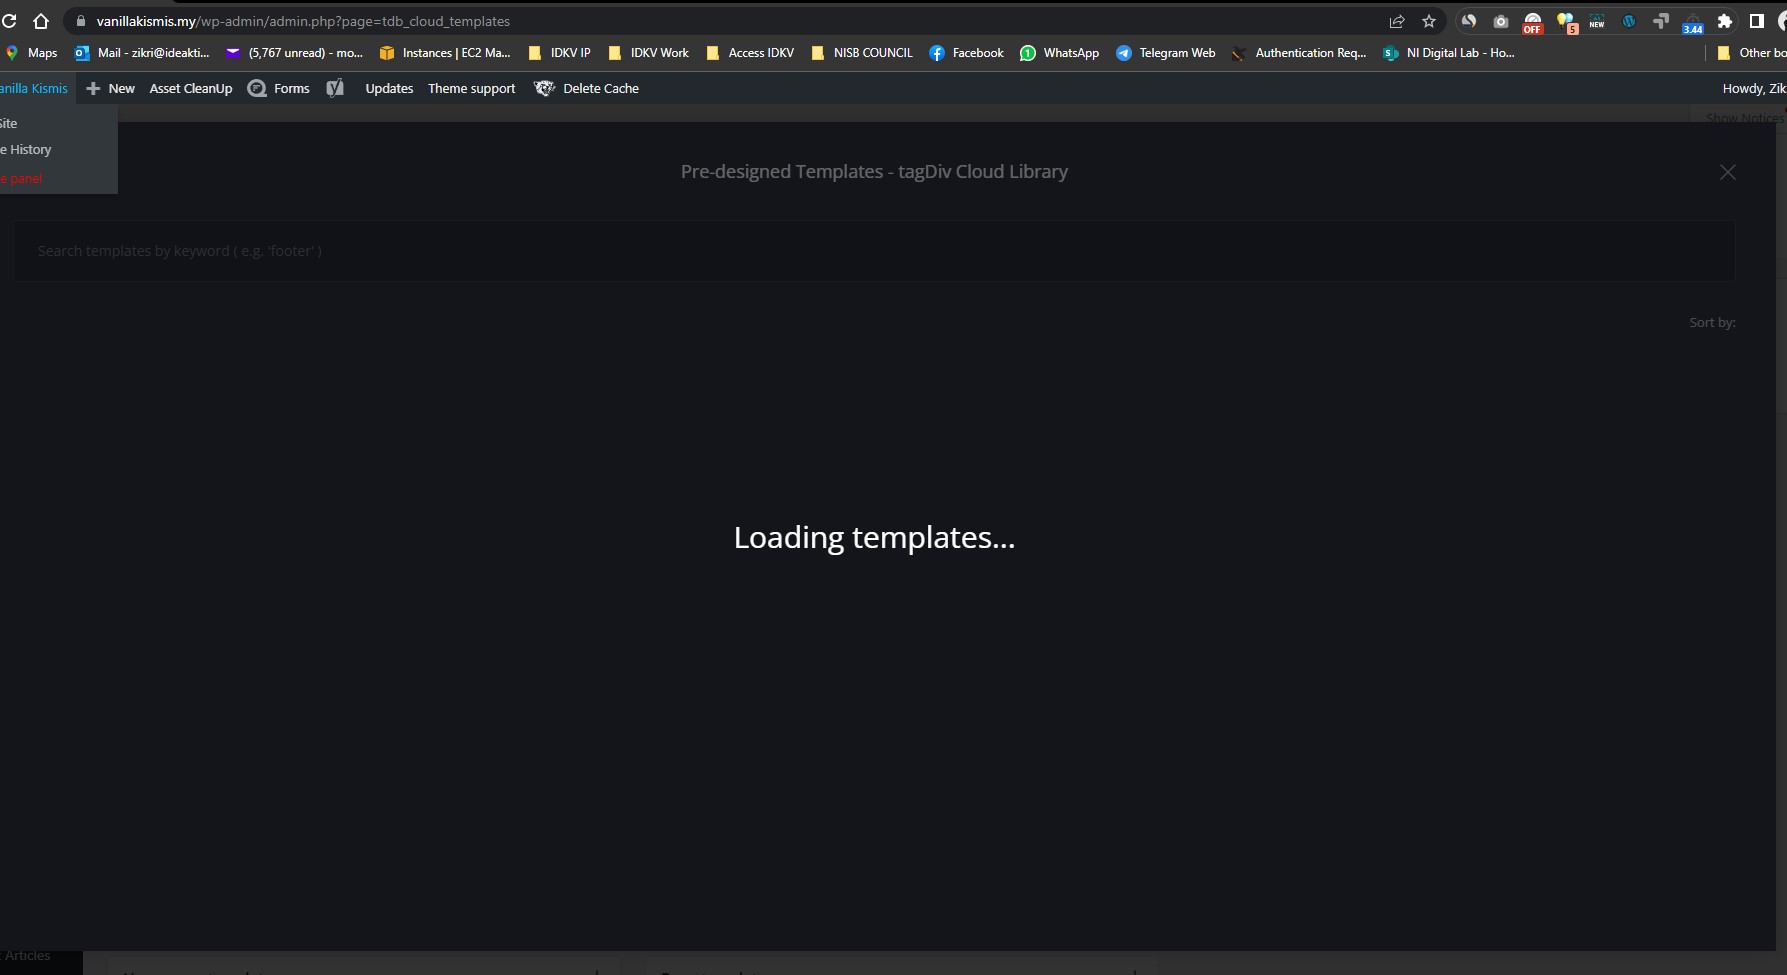Select Theme support in admin bar
Viewport: 1787px width, 975px height.
point(471,88)
